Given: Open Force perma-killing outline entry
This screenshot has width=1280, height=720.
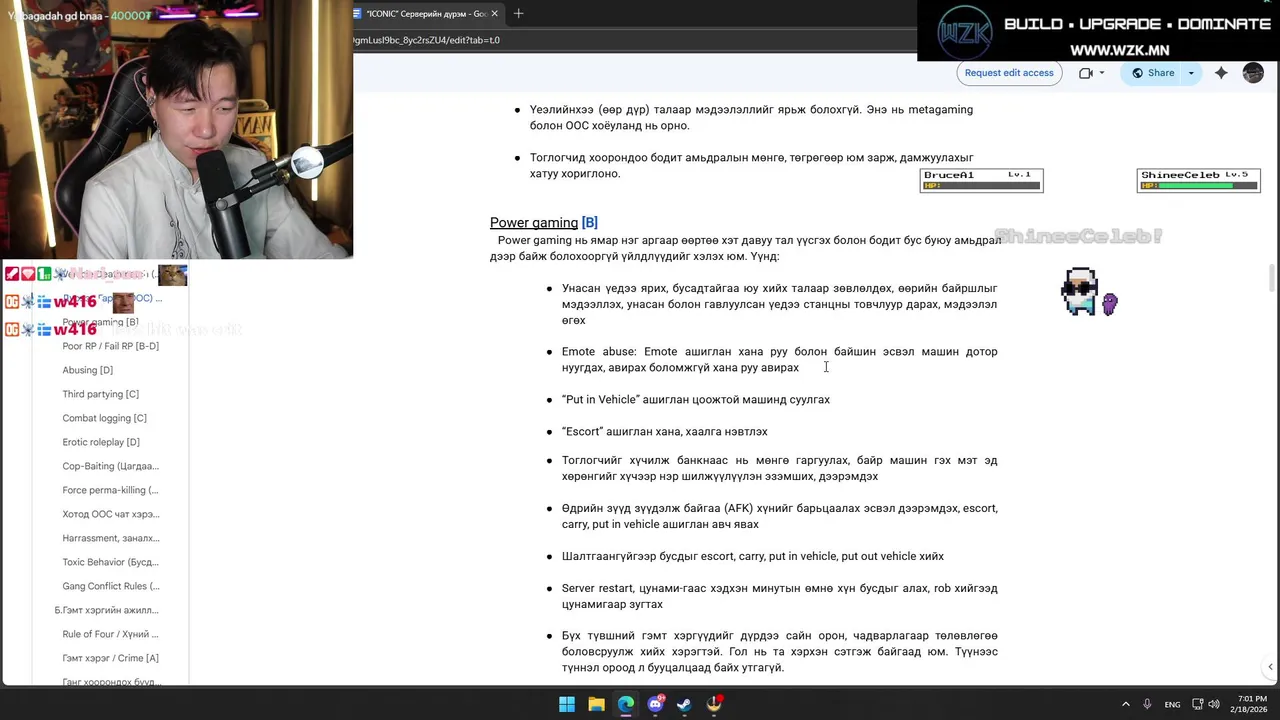Looking at the screenshot, I should pyautogui.click(x=110, y=490).
